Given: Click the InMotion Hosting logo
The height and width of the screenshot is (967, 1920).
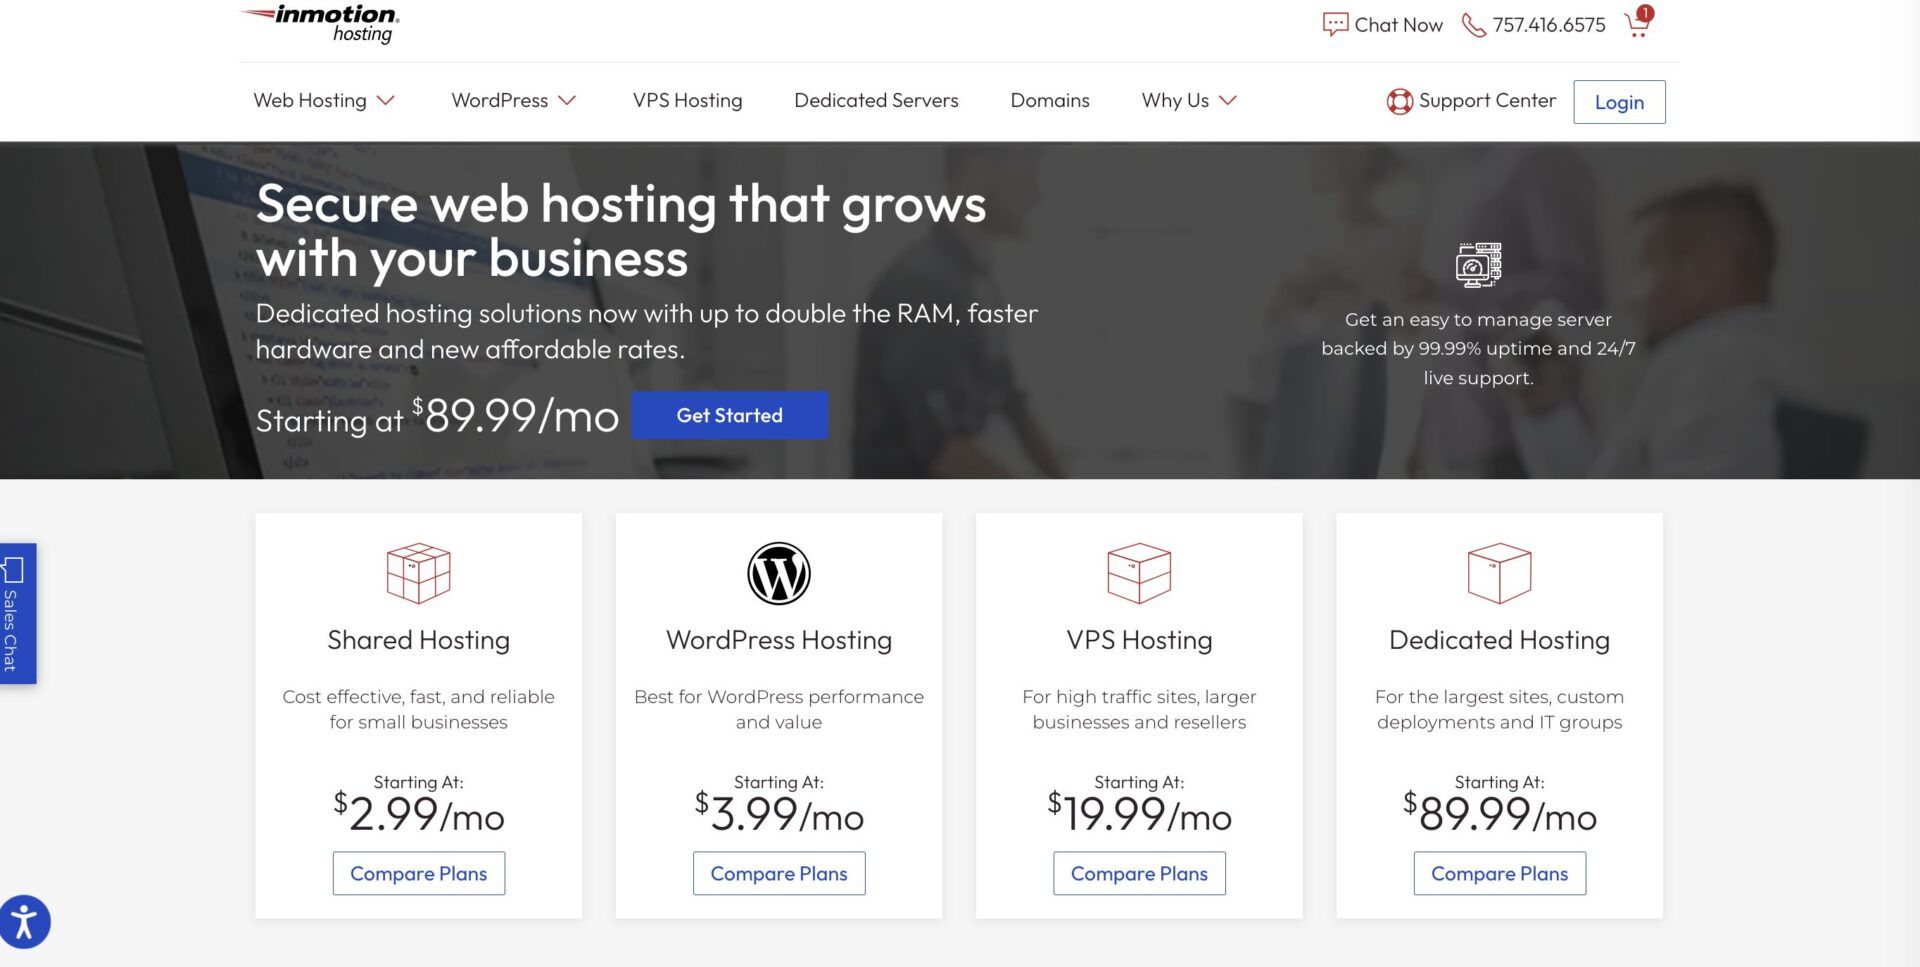Looking at the screenshot, I should (320, 24).
